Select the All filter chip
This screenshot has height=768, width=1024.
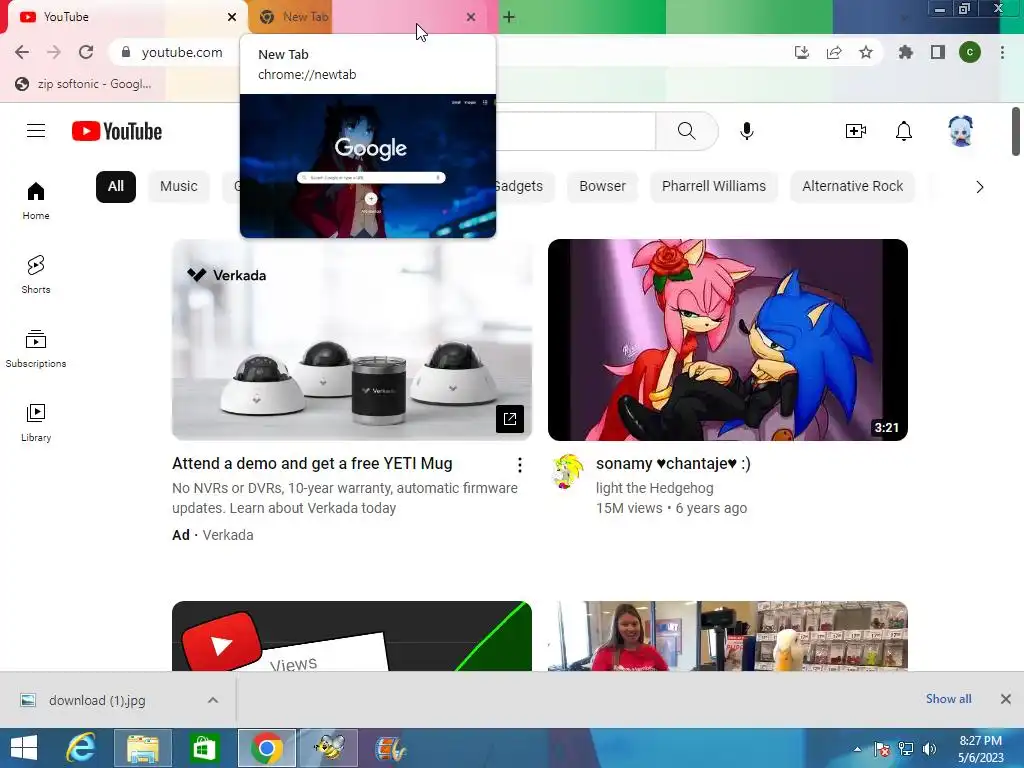[116, 187]
